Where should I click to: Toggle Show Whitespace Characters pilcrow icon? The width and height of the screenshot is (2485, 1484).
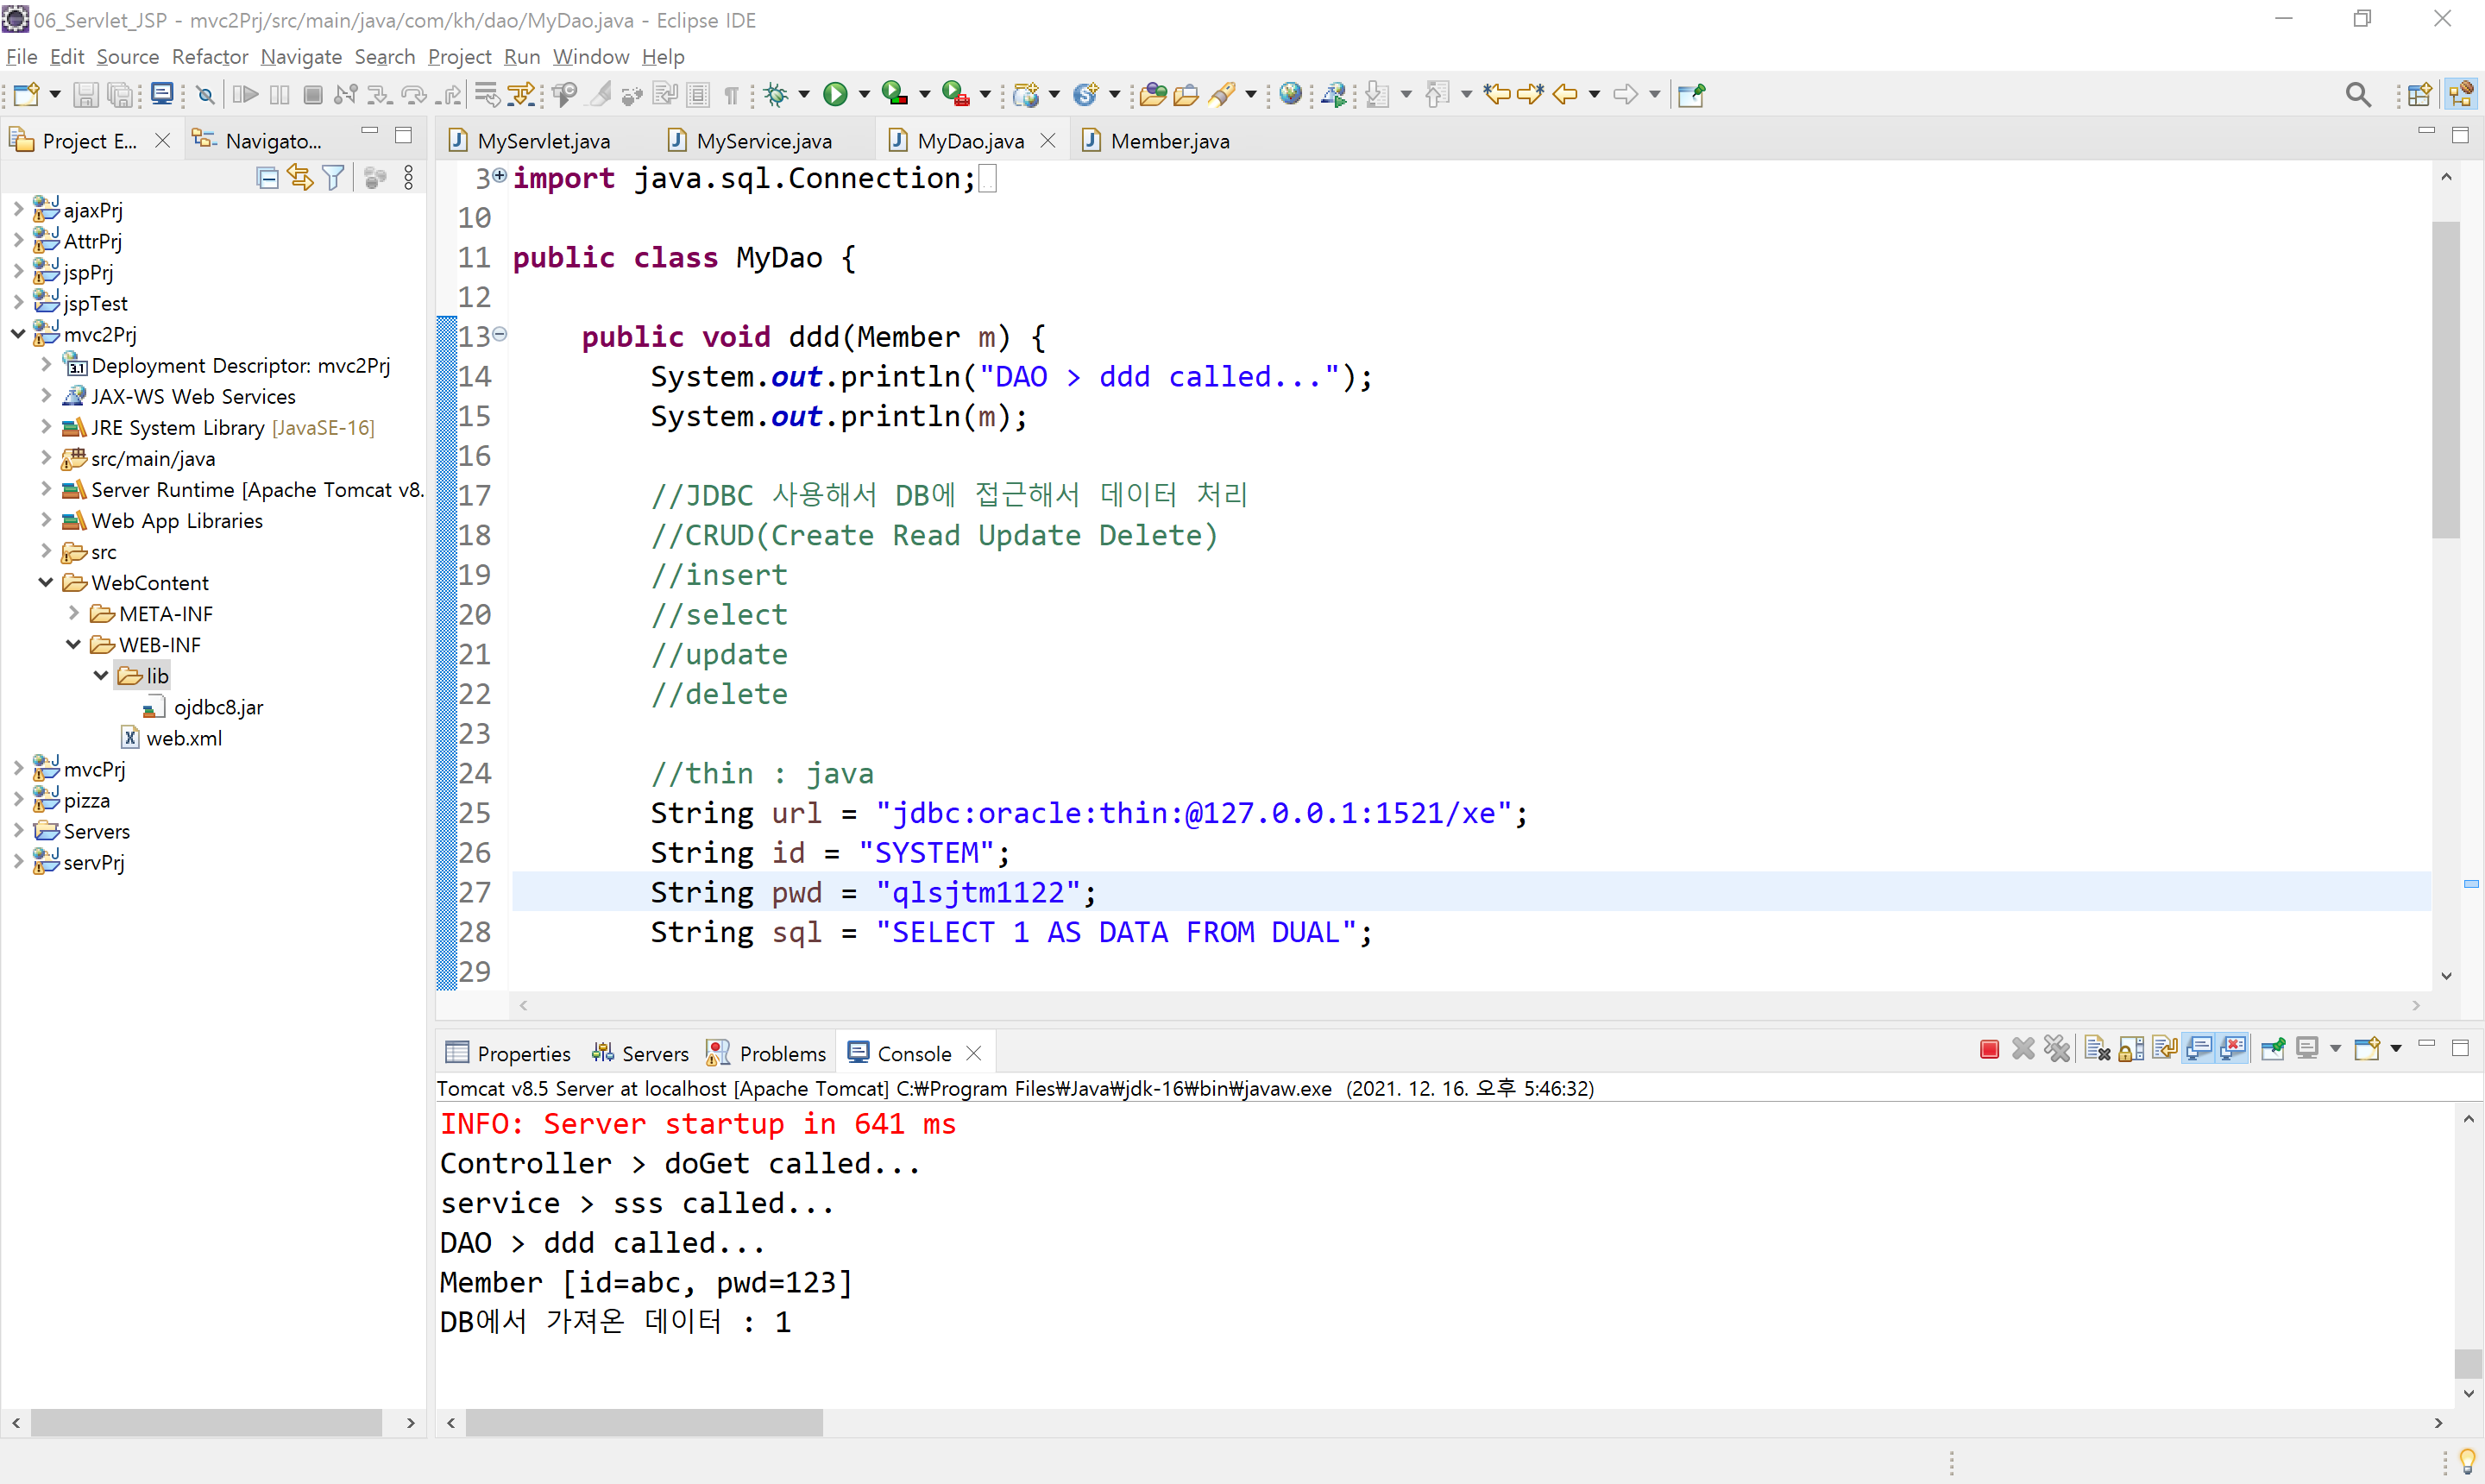click(732, 94)
